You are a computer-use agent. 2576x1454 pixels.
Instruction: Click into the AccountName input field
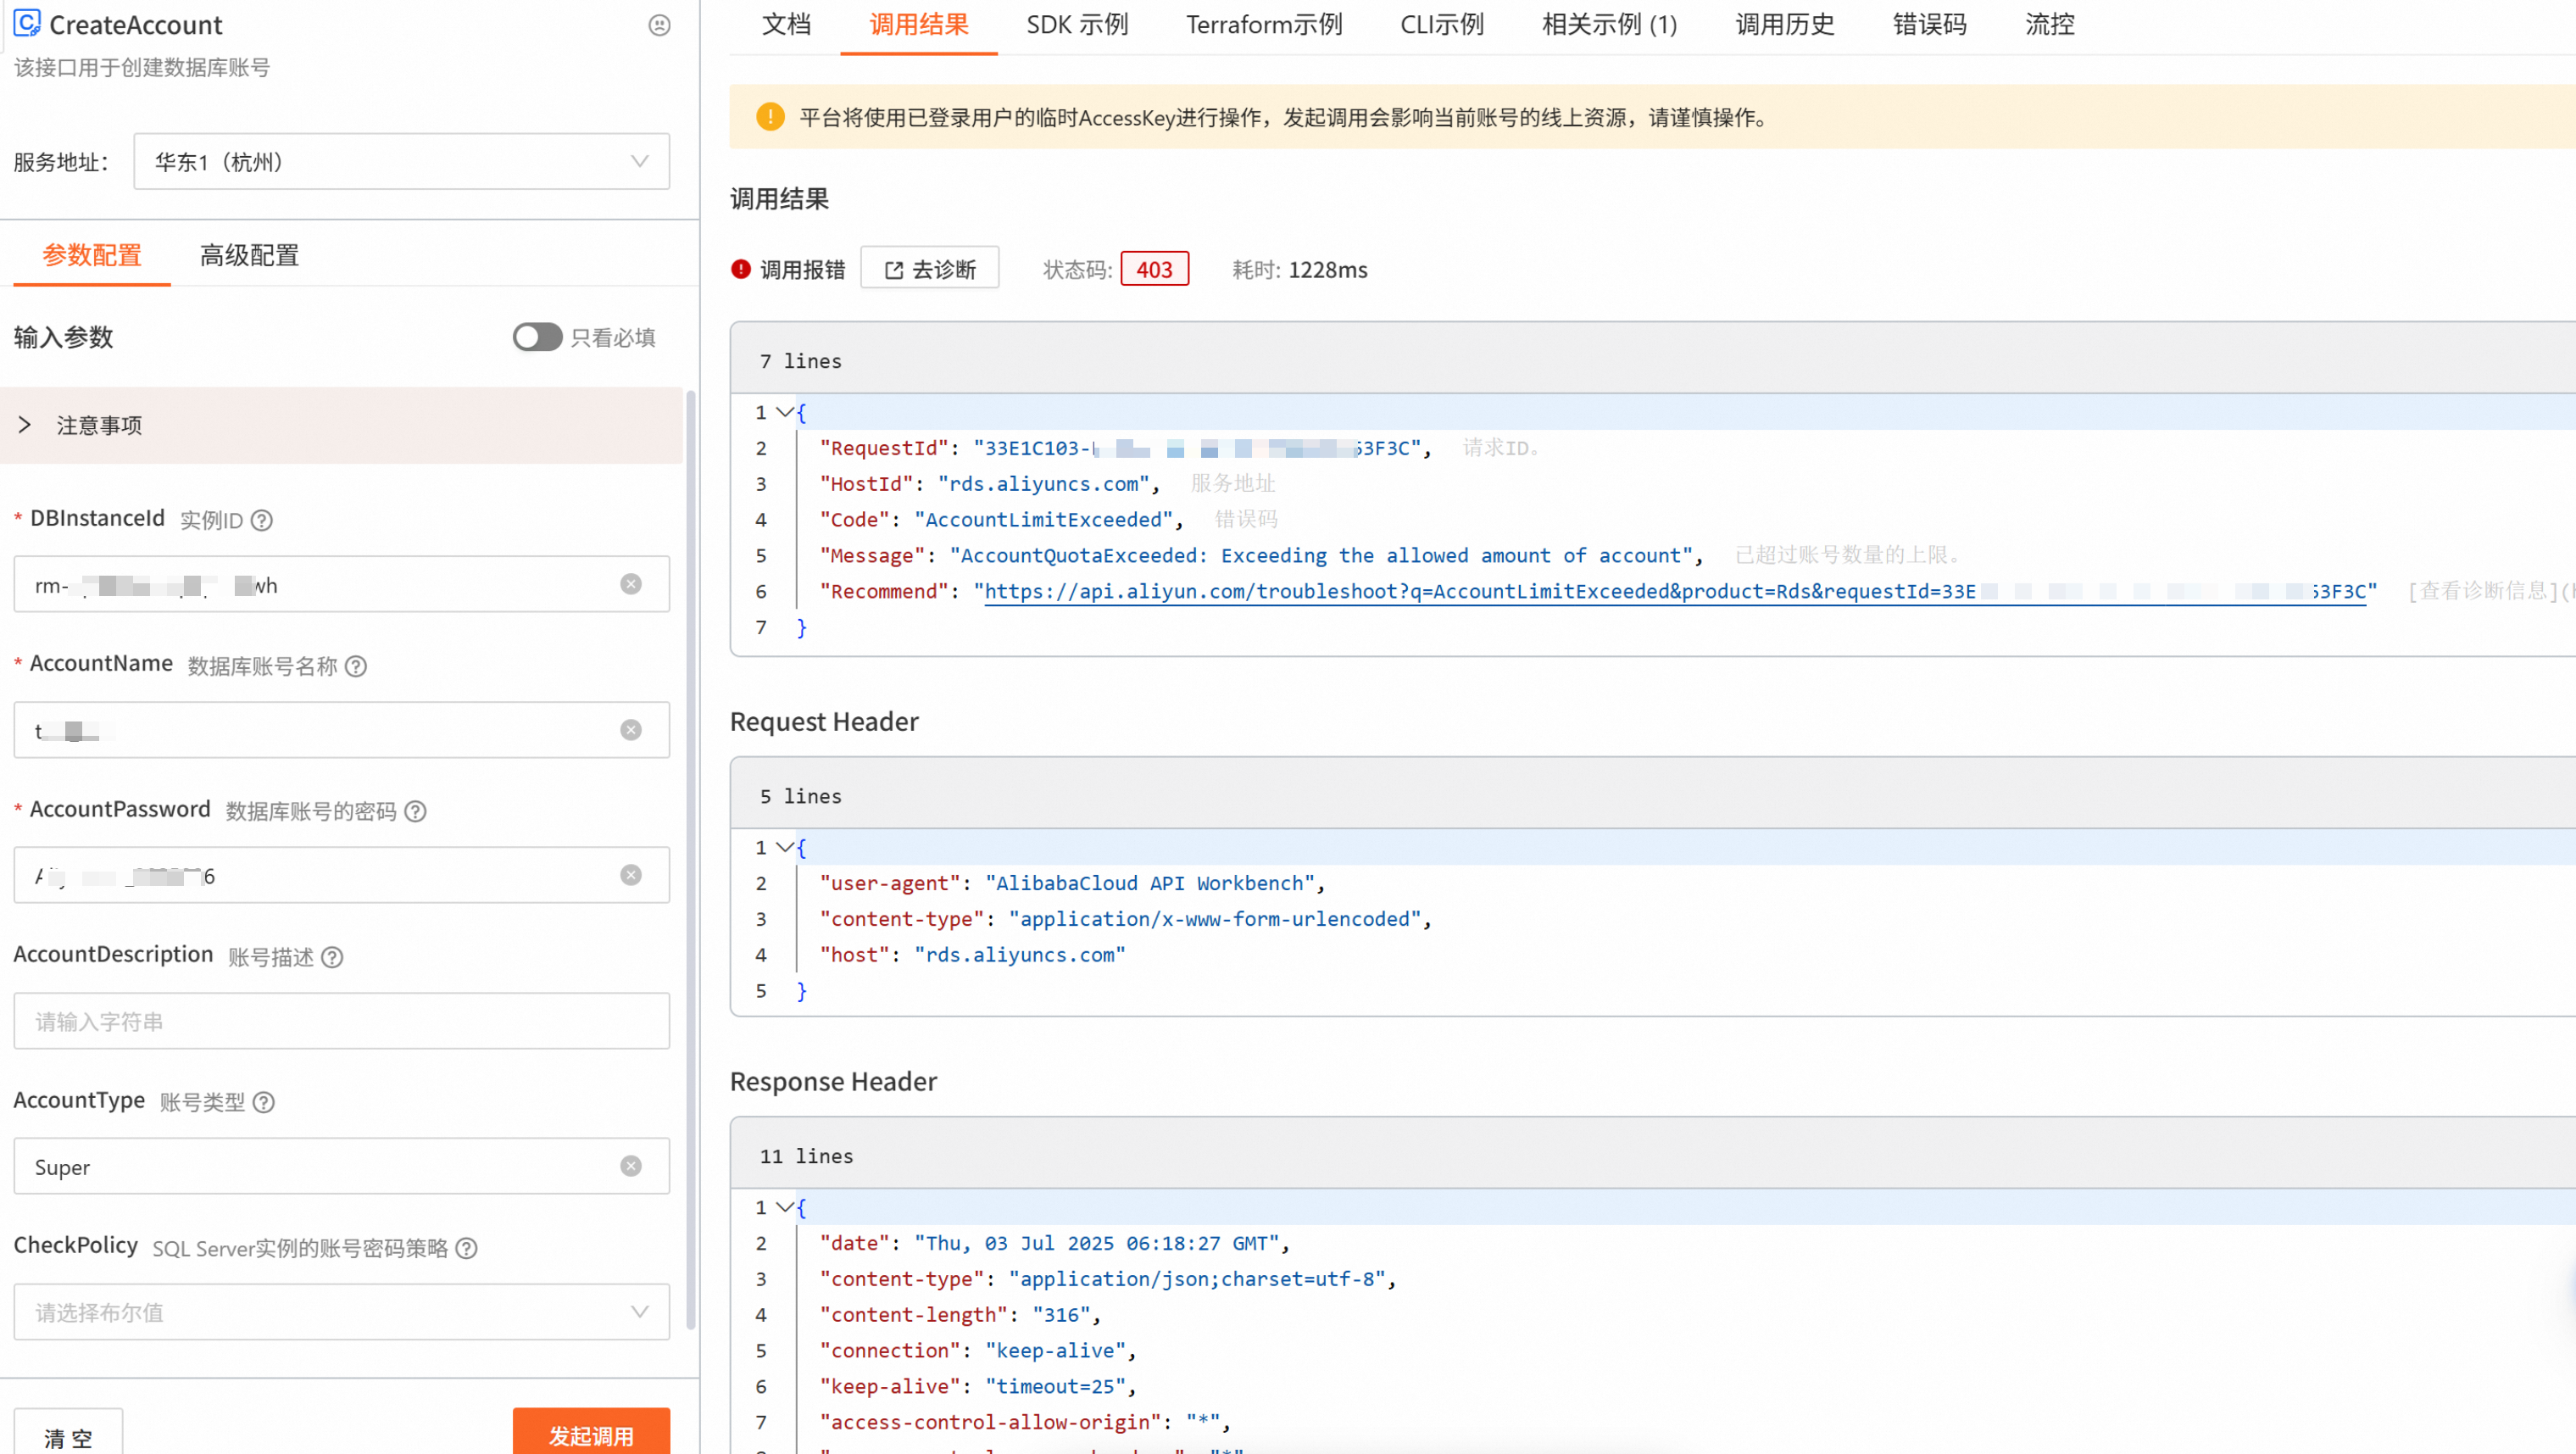click(x=342, y=730)
